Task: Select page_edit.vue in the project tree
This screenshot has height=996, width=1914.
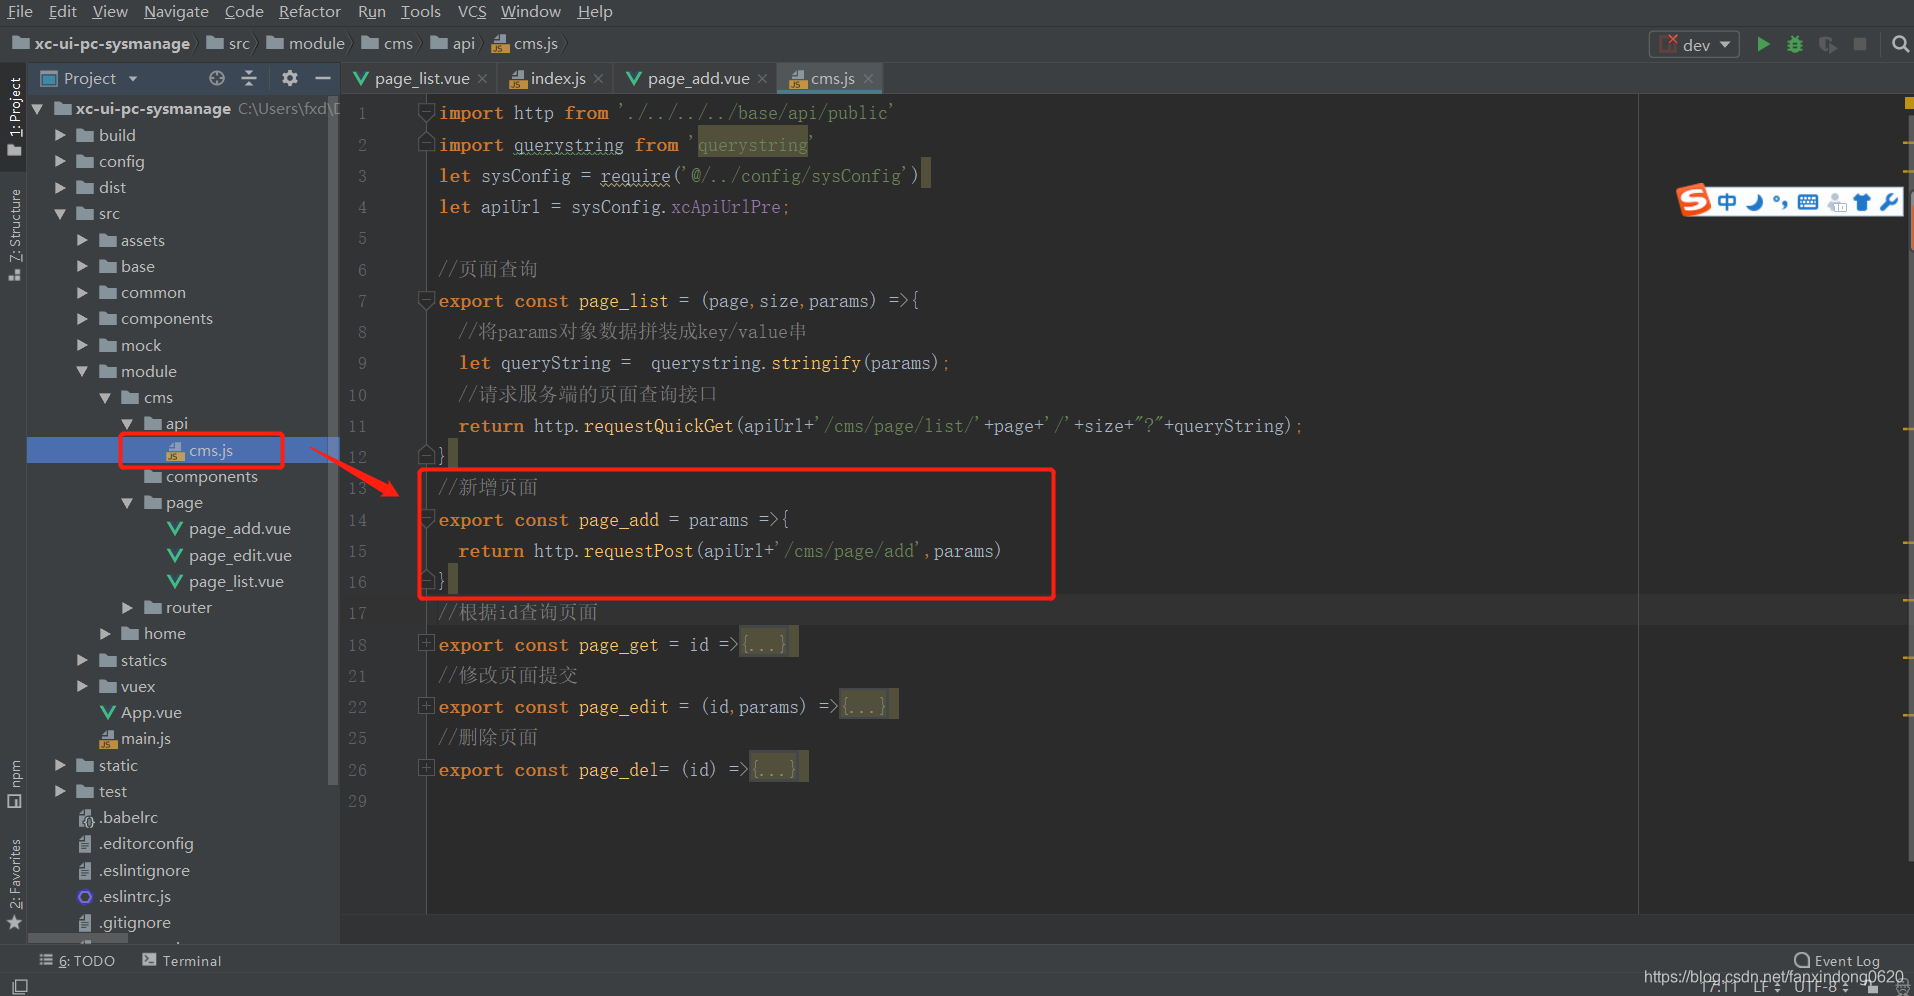Action: tap(240, 555)
